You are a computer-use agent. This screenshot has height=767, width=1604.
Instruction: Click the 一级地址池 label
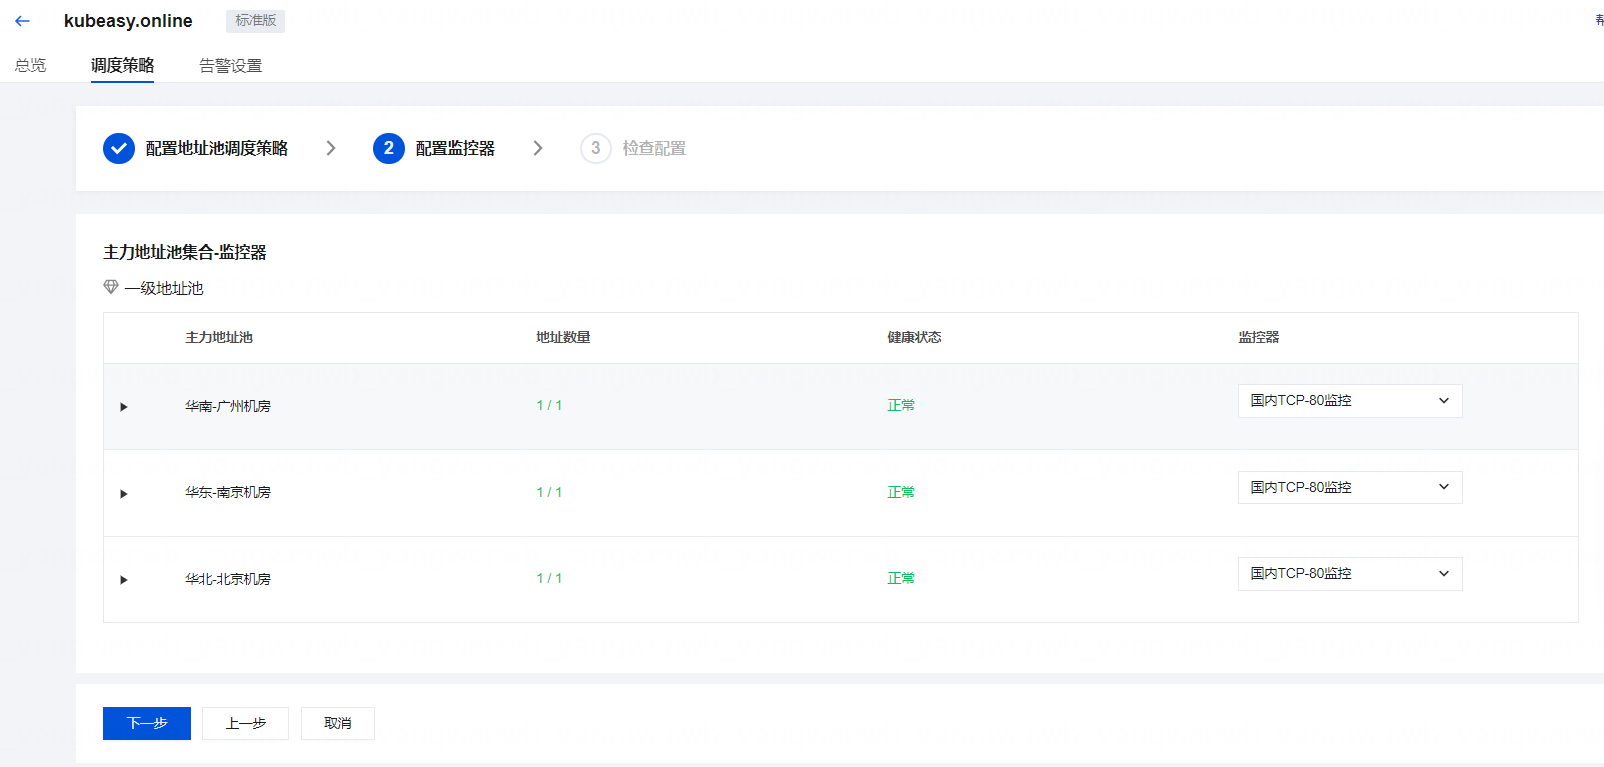pos(164,288)
